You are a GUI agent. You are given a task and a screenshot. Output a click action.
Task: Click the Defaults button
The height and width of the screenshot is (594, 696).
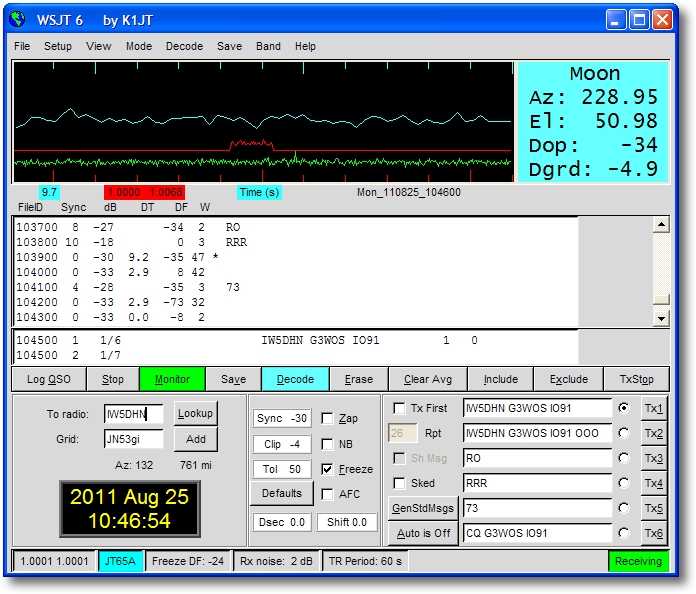[x=281, y=493]
